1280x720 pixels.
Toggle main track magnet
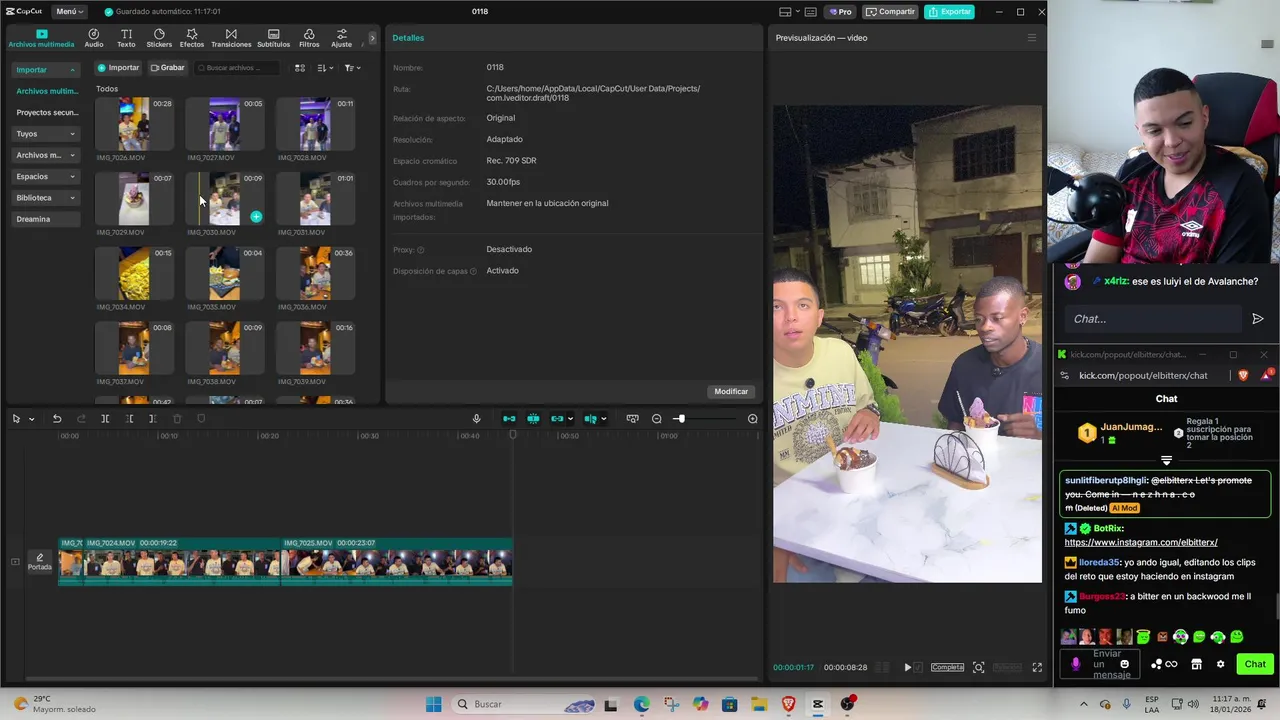point(509,419)
